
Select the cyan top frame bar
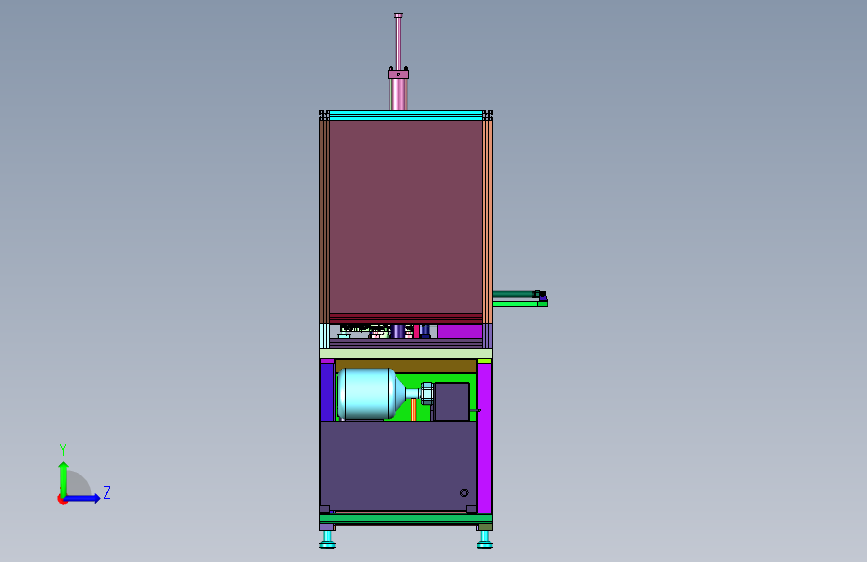(x=406, y=115)
